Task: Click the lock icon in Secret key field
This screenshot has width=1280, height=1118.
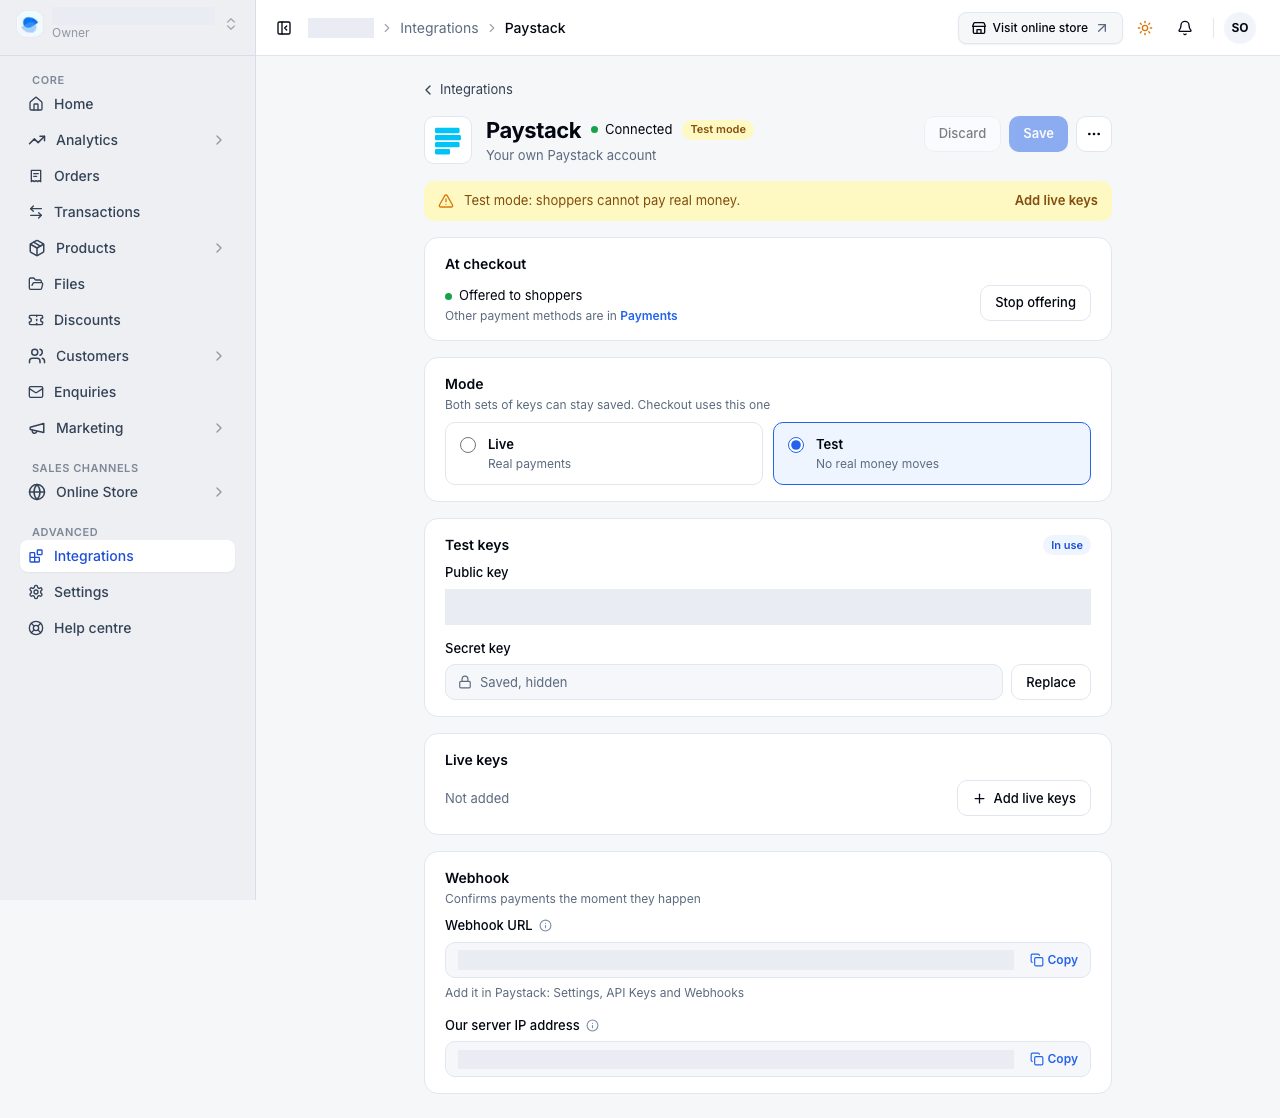Action: coord(465,682)
